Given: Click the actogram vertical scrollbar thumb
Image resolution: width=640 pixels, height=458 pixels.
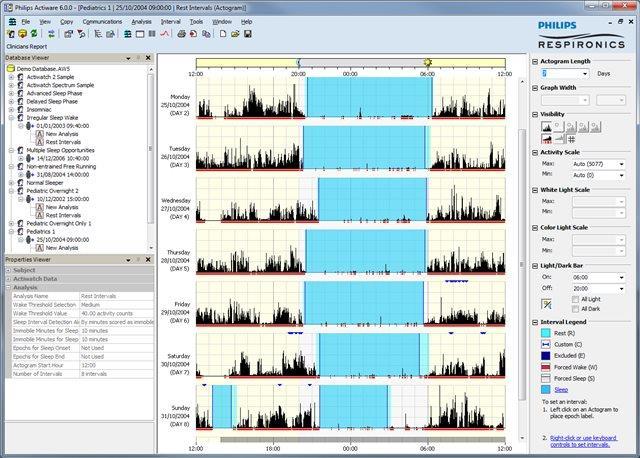Looking at the screenshot, I should pyautogui.click(x=522, y=265).
